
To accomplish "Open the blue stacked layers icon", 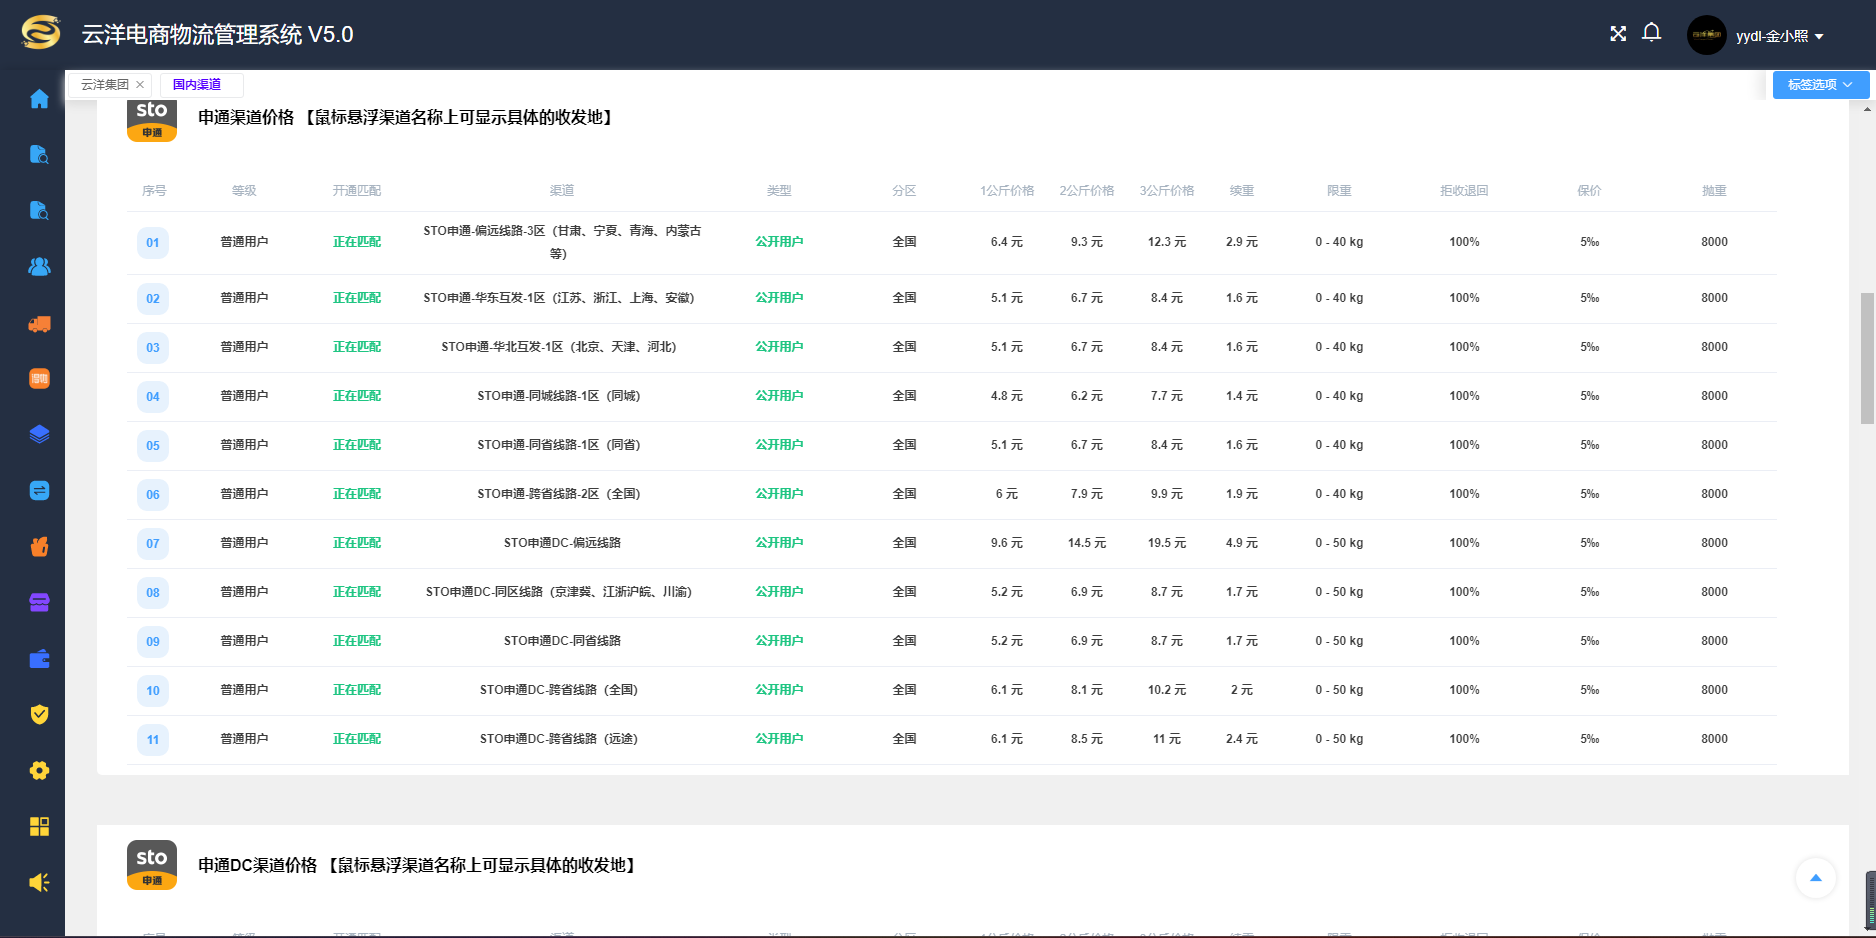I will tap(39, 434).
